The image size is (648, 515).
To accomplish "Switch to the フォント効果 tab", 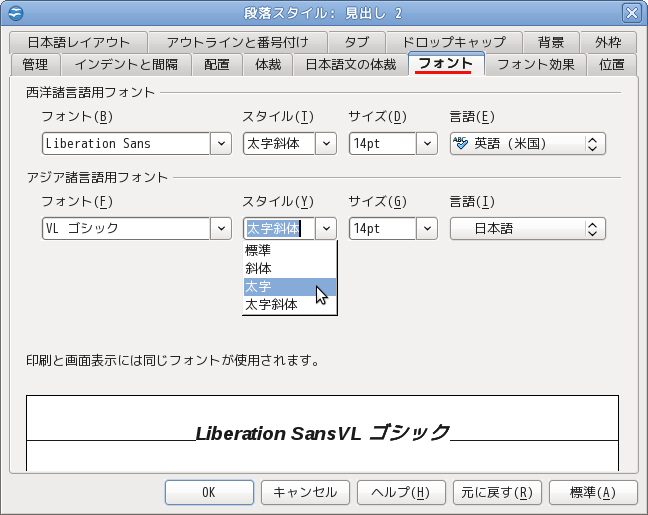I will coord(536,64).
